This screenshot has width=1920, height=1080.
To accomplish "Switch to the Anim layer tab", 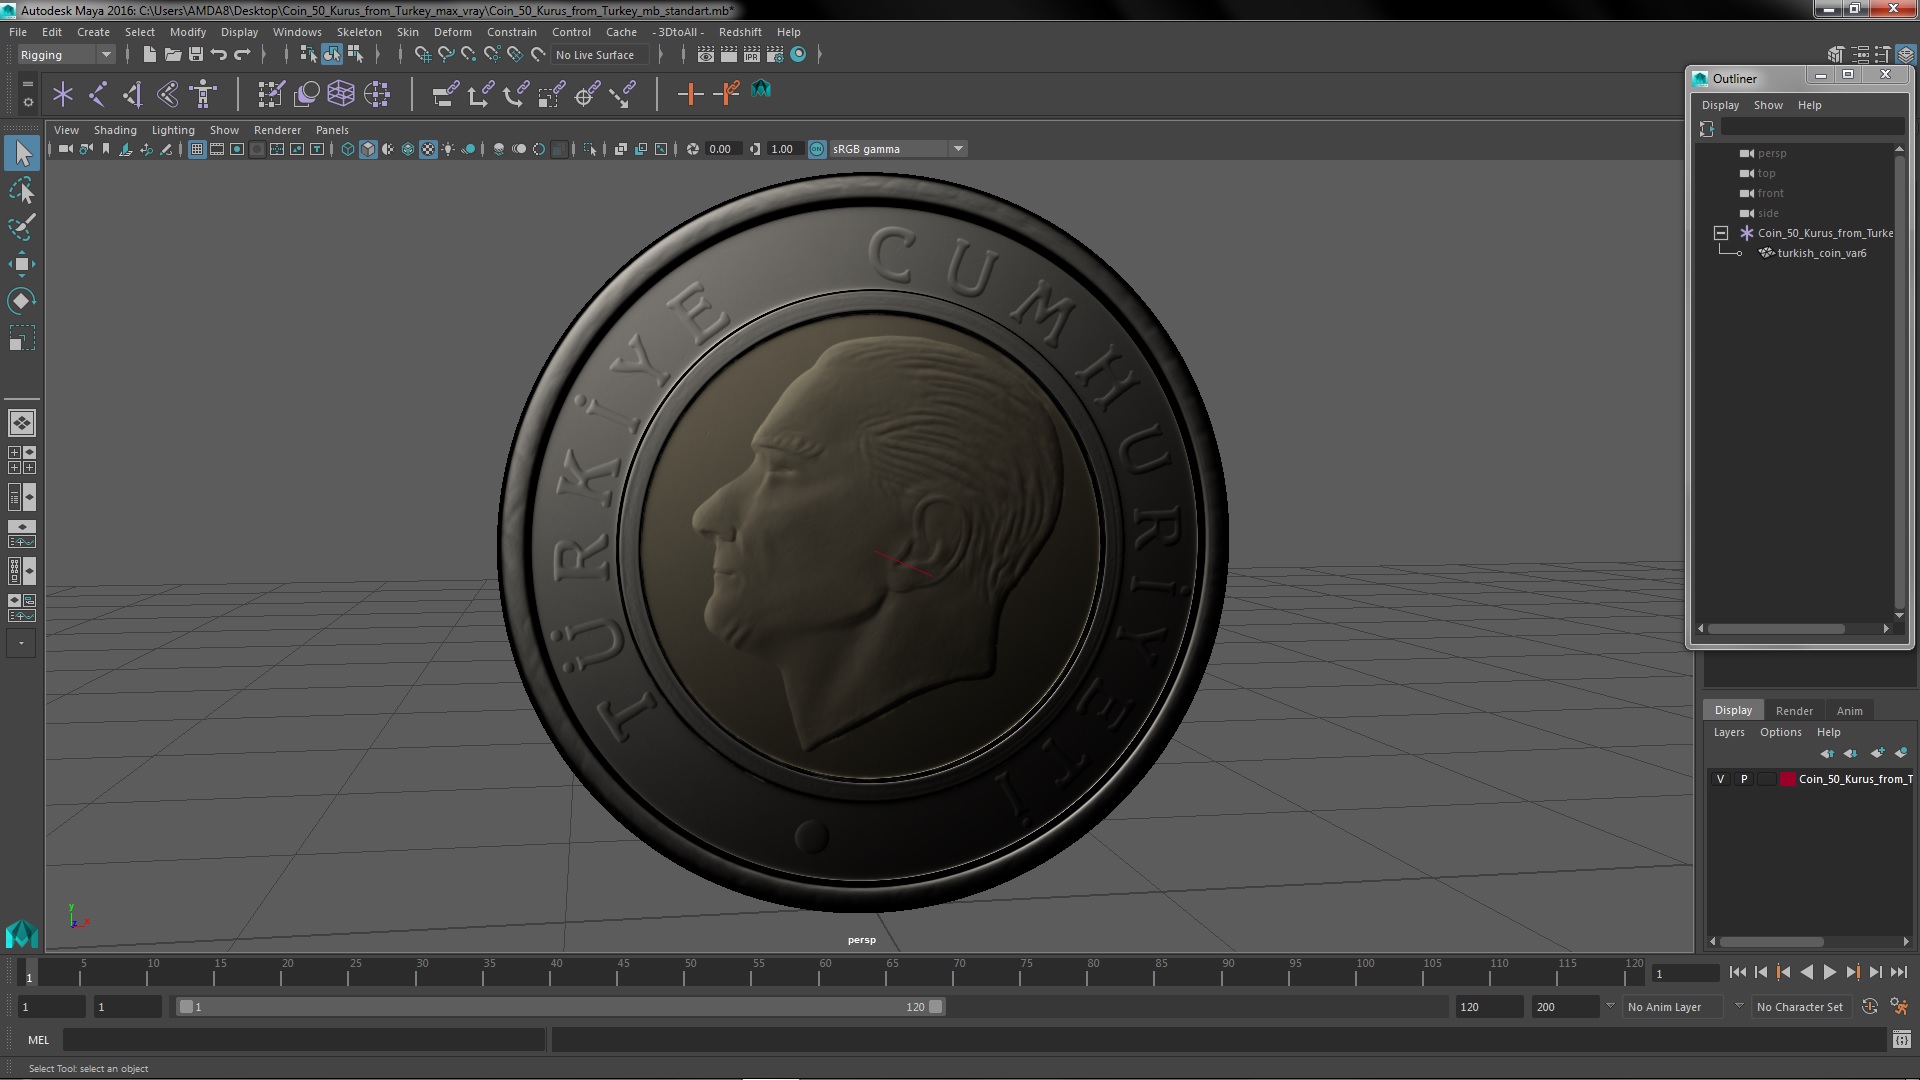I will click(x=1850, y=711).
